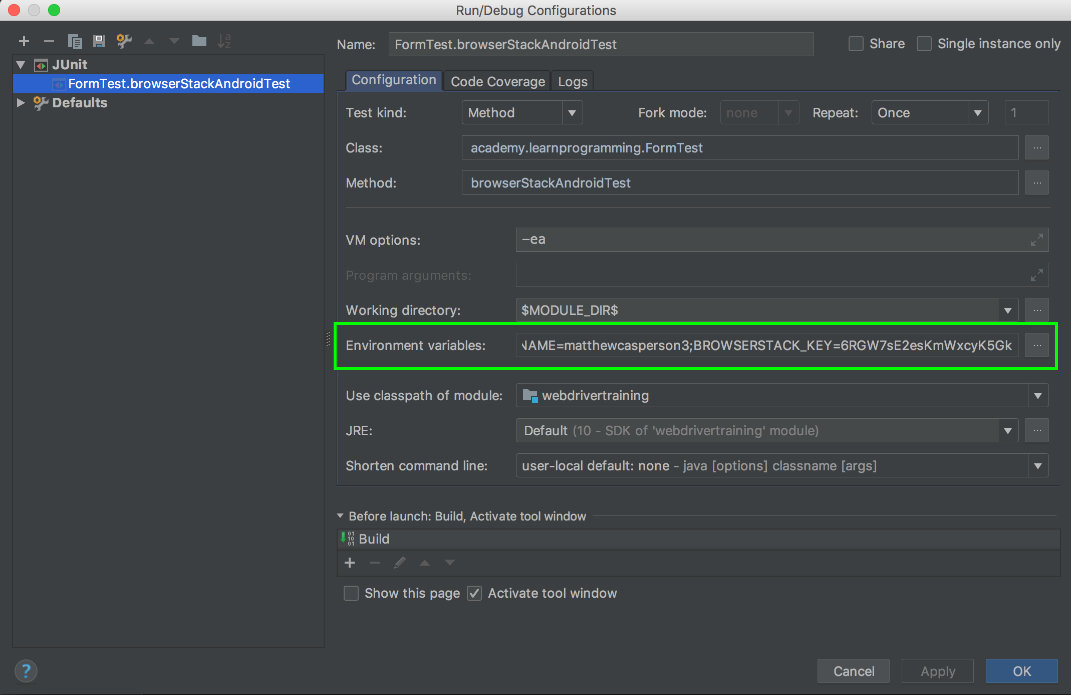Click into the configuration Name field
Image resolution: width=1071 pixels, height=695 pixels.
tap(600, 44)
